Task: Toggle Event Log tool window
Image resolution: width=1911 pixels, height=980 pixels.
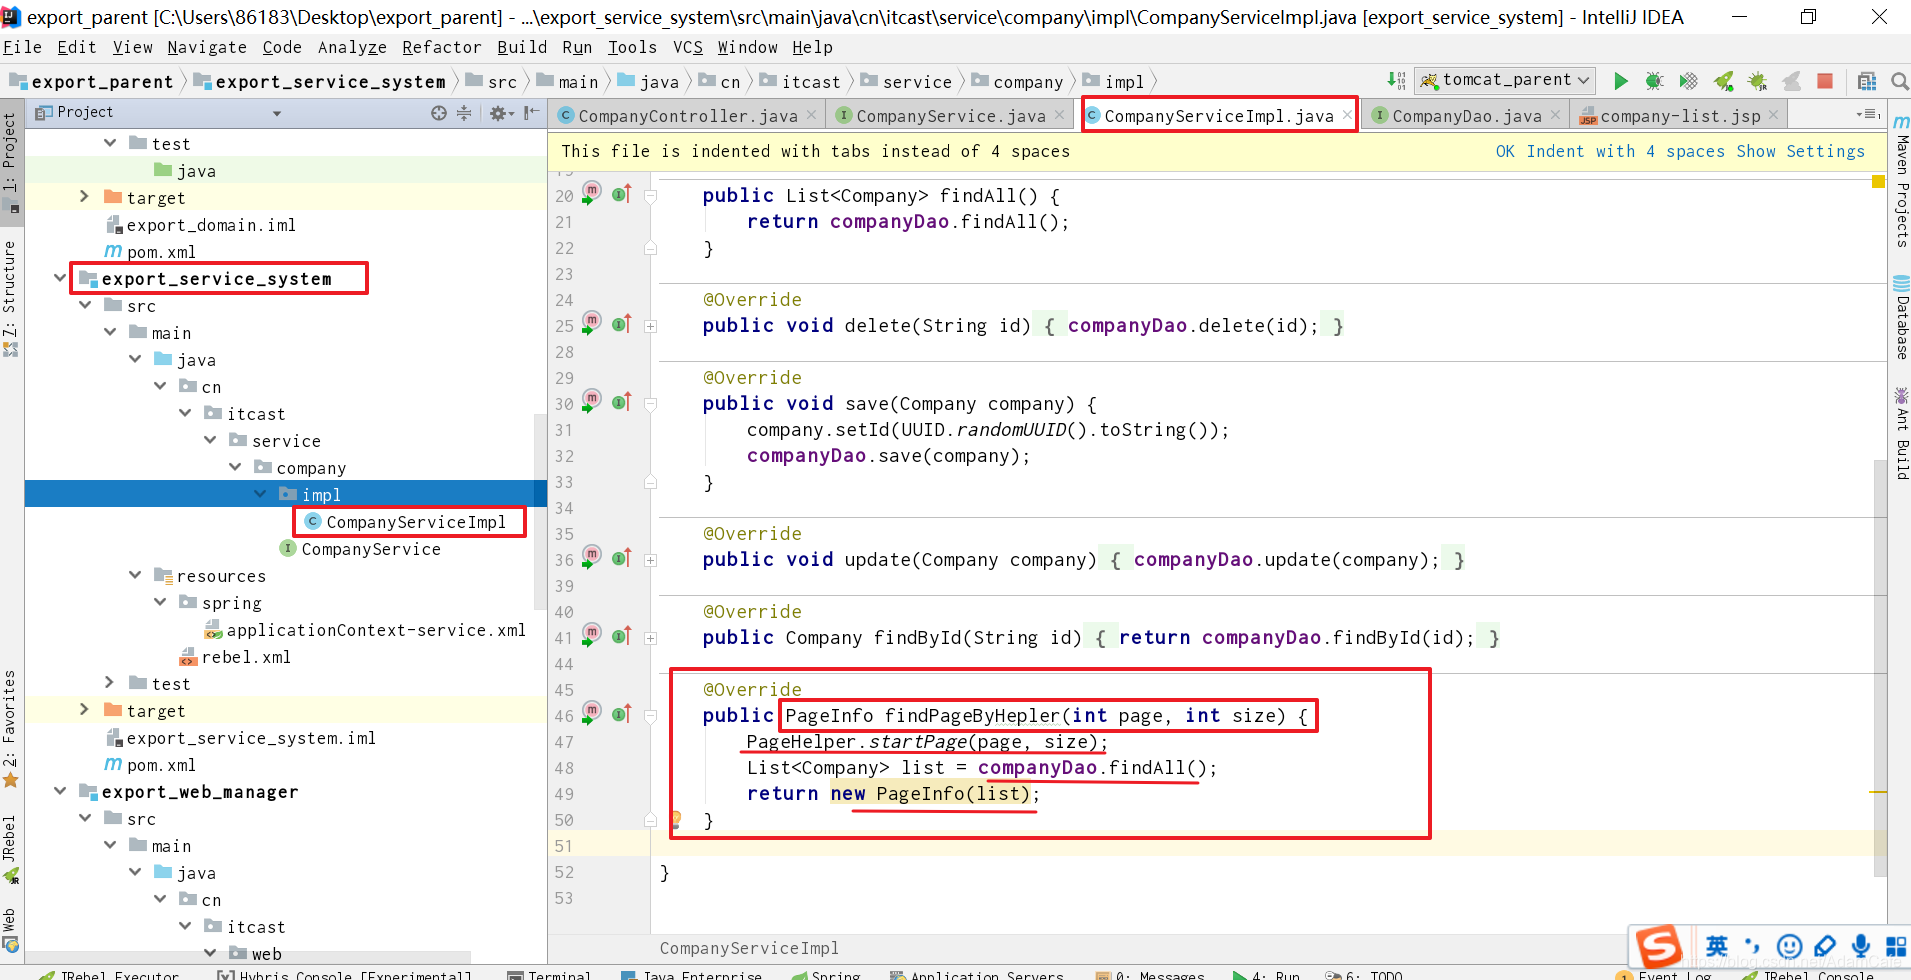Action: (x=1663, y=975)
